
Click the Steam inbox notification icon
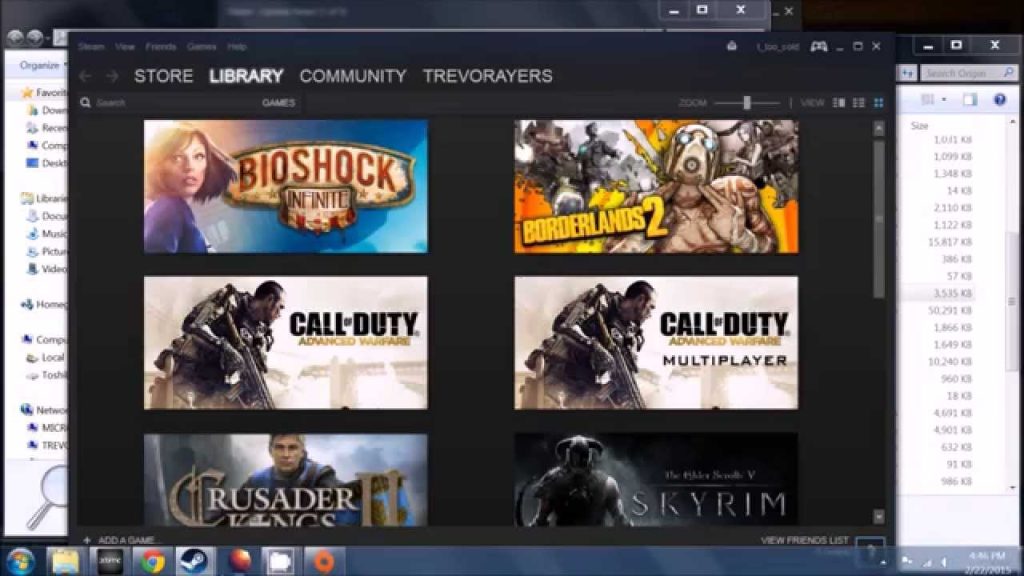[x=732, y=46]
